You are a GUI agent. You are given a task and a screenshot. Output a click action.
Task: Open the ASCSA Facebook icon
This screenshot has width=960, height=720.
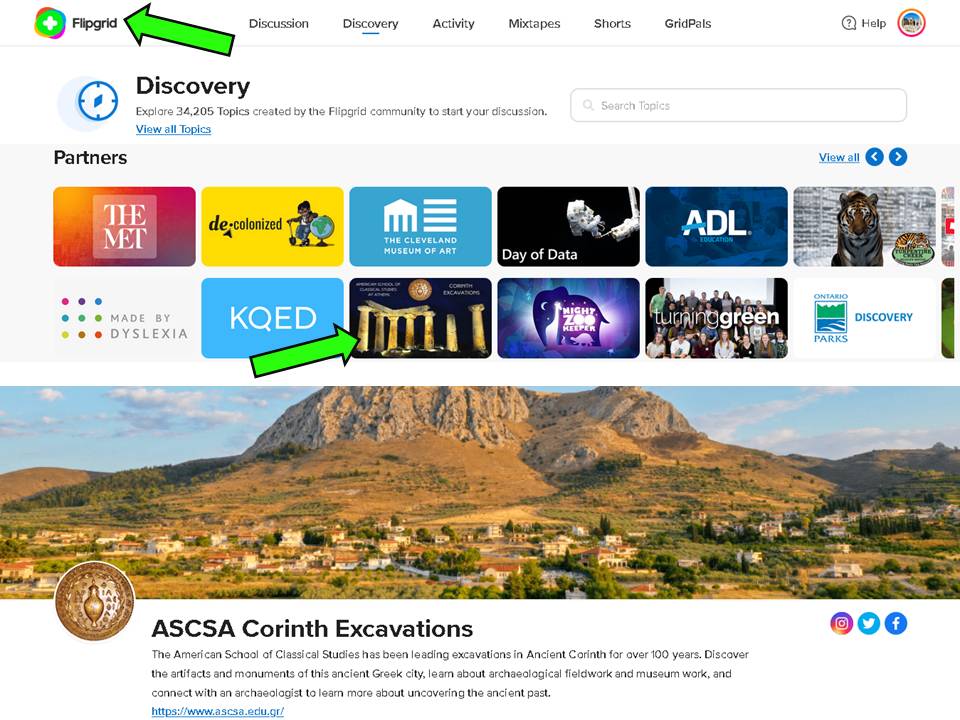point(896,624)
